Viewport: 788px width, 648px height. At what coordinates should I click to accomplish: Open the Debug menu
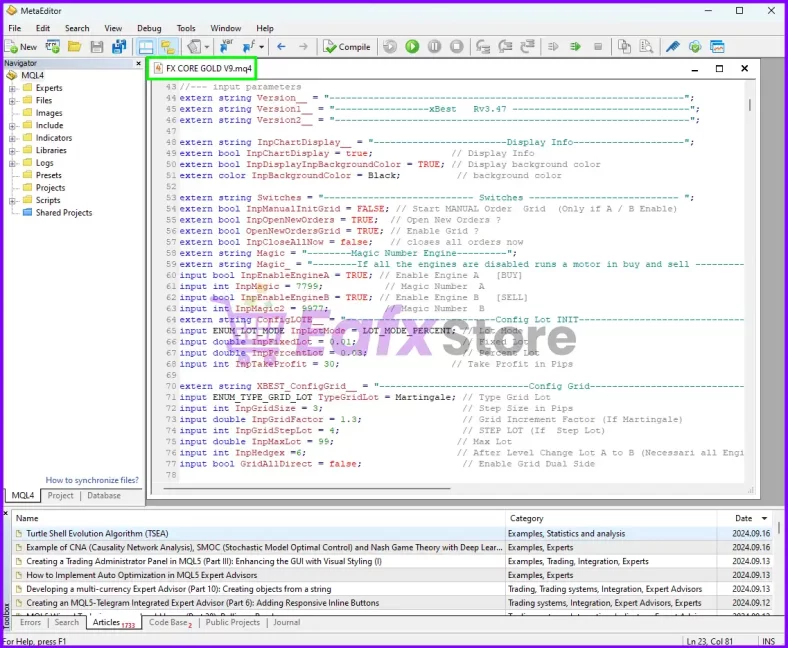149,28
